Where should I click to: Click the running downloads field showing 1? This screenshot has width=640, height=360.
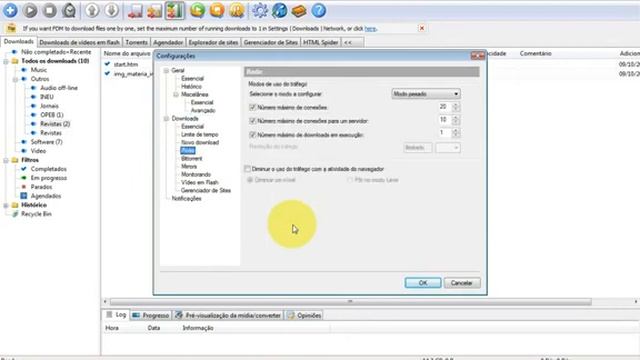444,133
